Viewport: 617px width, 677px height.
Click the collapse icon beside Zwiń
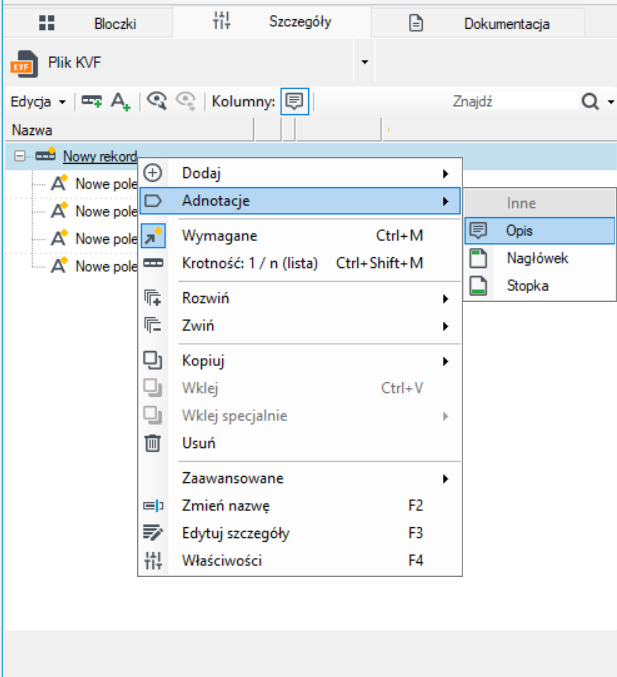point(152,325)
